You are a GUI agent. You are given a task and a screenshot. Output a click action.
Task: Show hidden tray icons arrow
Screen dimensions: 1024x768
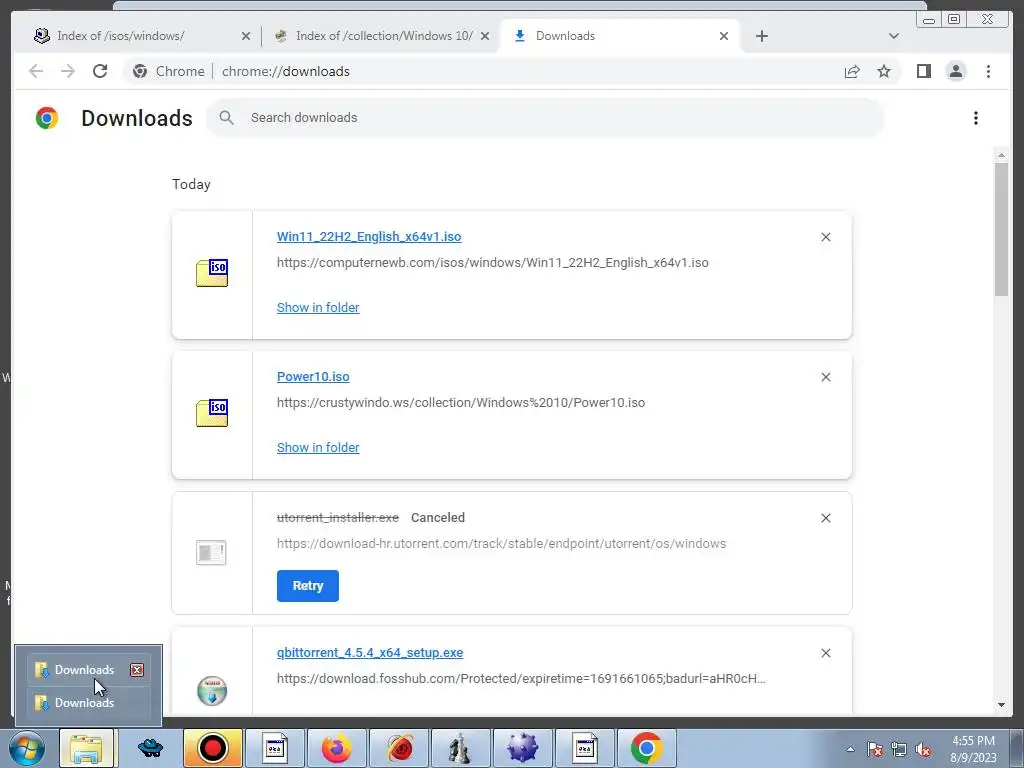coord(850,749)
